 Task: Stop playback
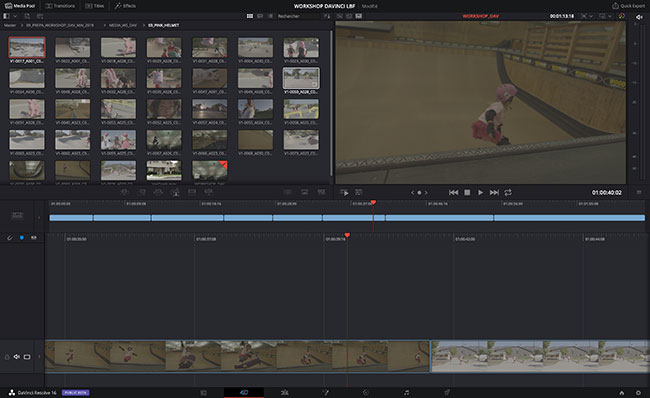[x=467, y=192]
